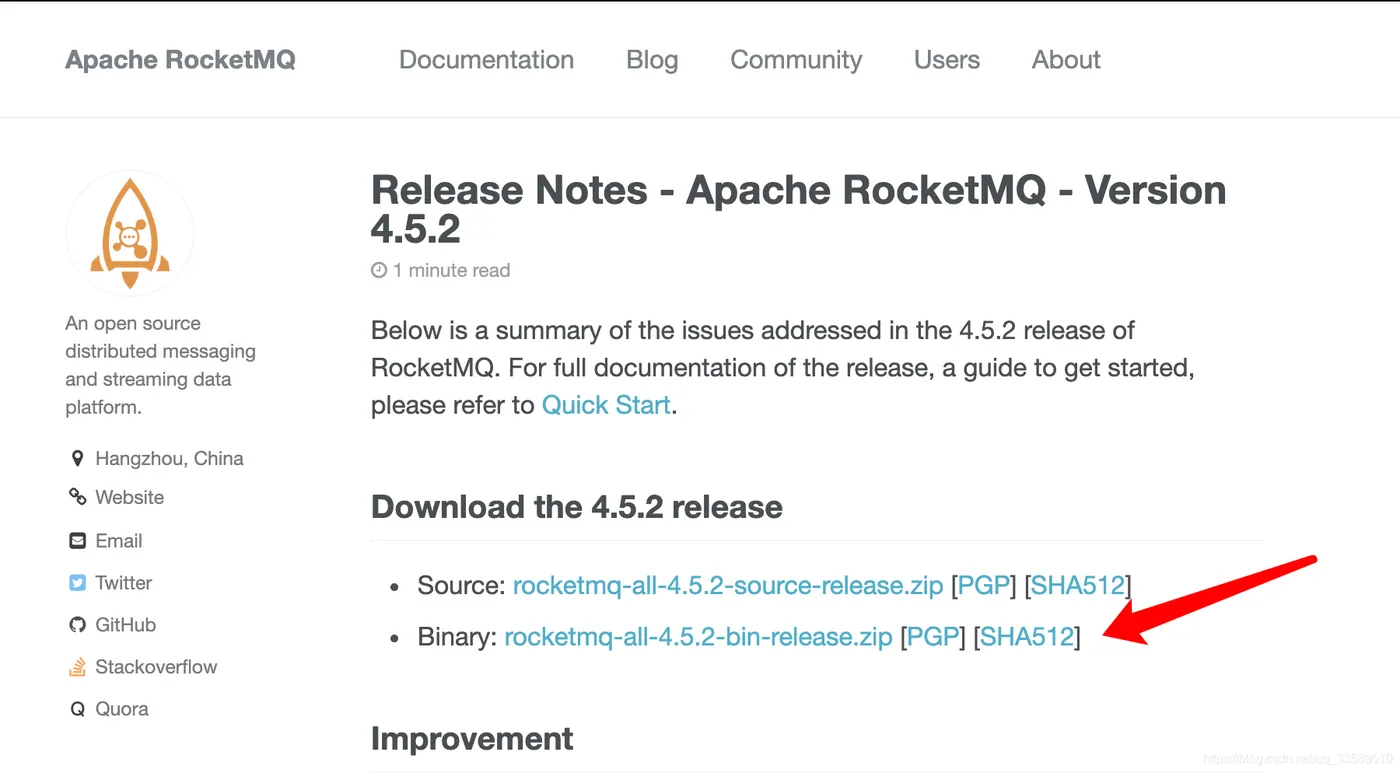Click the GitHub octocat icon

coord(77,625)
